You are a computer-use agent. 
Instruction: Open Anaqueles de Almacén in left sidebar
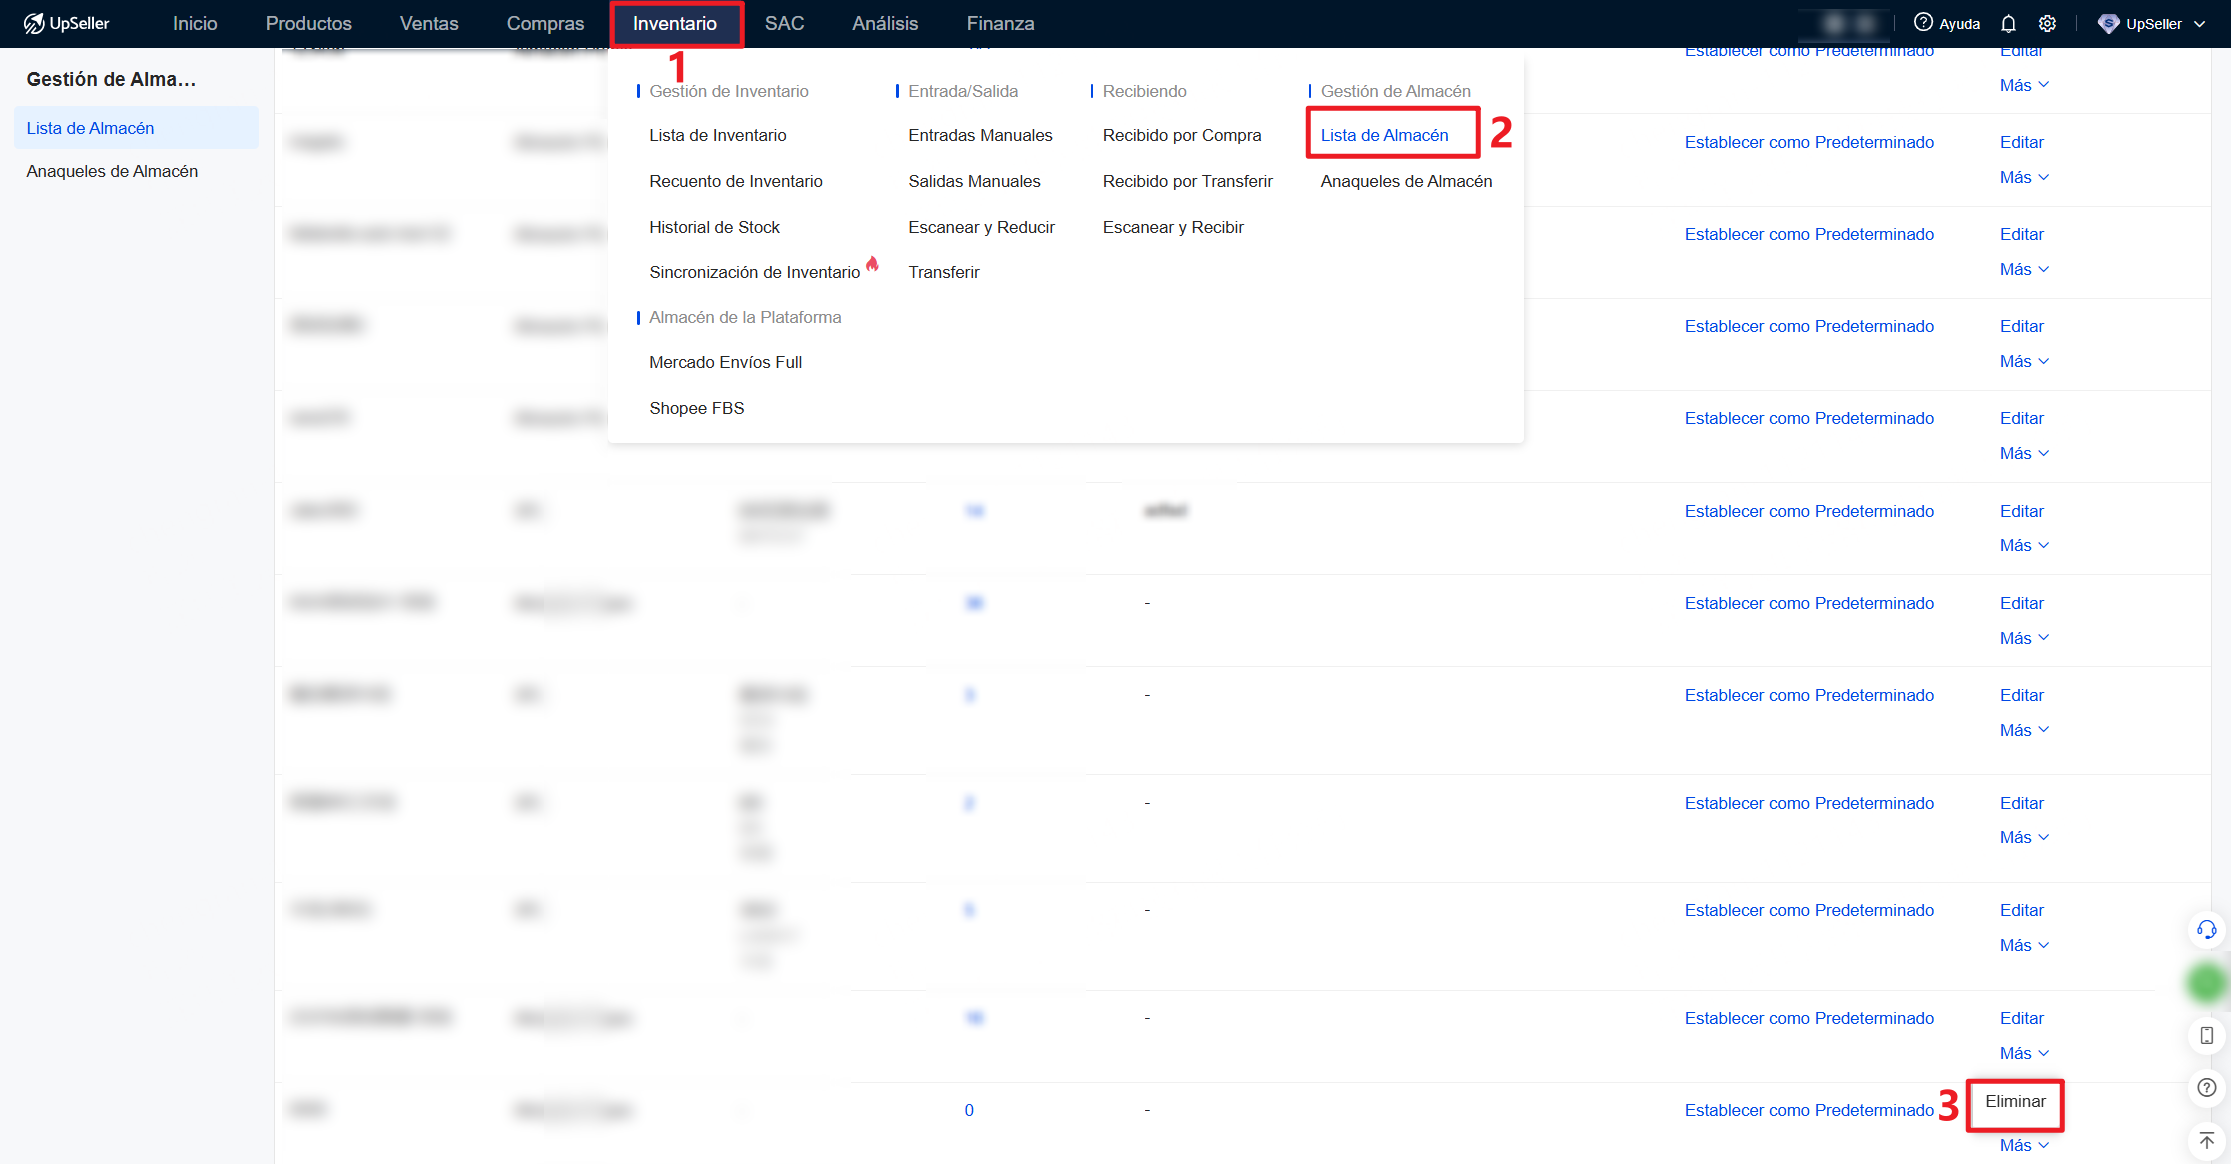pyautogui.click(x=112, y=171)
